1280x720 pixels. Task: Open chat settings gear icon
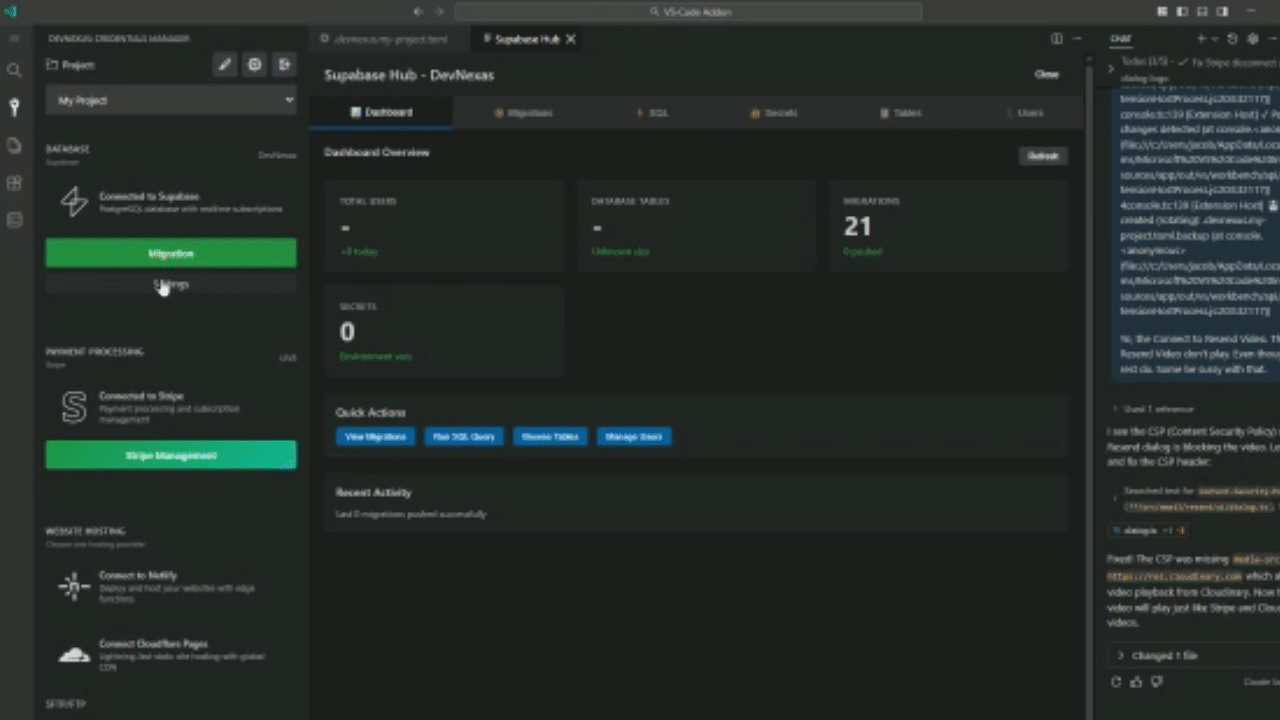(x=1252, y=39)
